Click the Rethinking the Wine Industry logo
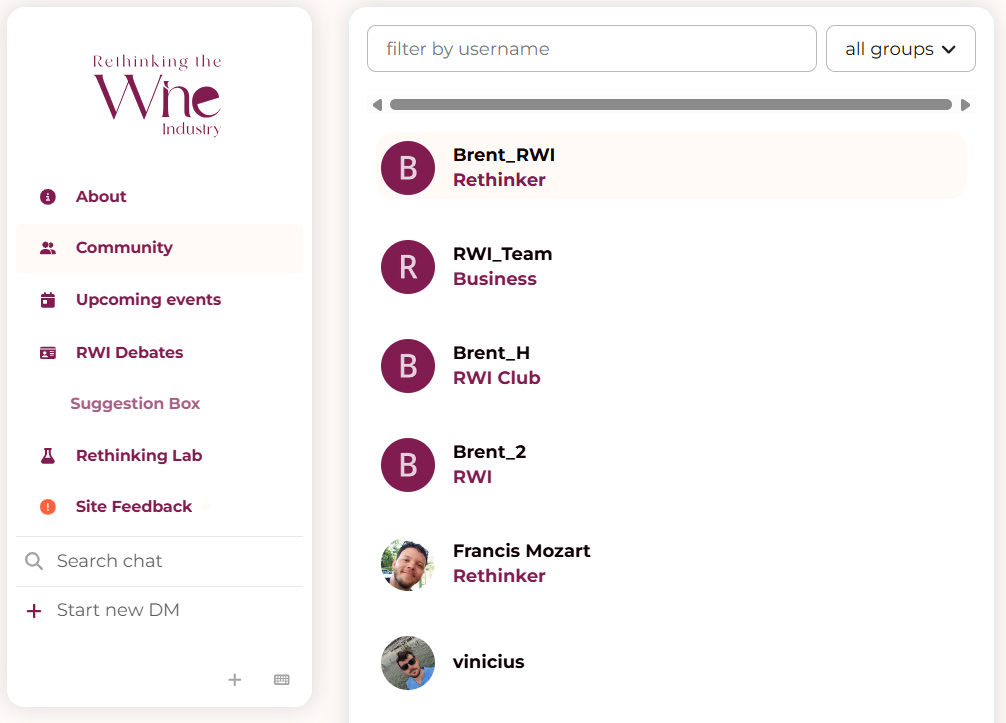 coord(158,95)
